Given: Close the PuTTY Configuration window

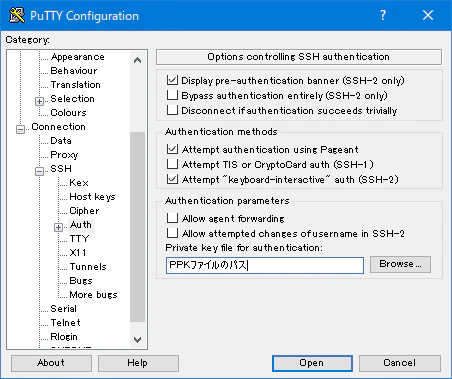Looking at the screenshot, I should coord(428,15).
